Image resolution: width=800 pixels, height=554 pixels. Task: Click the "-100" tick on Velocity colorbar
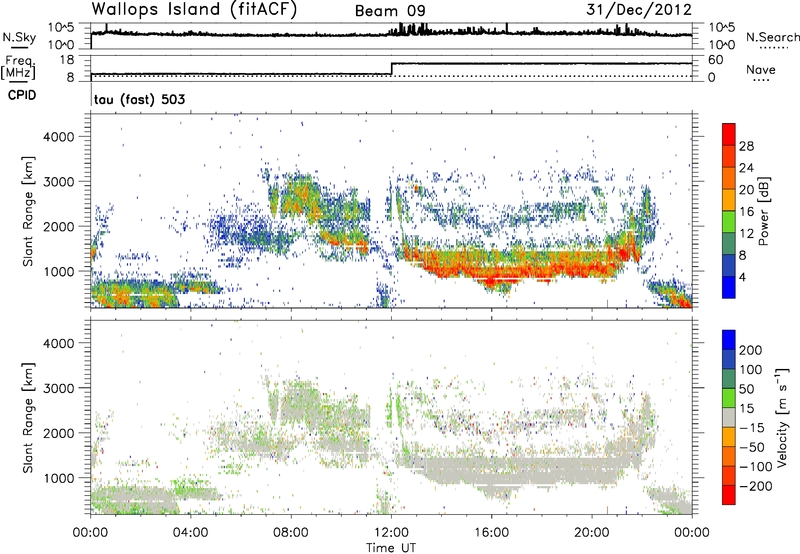pyautogui.click(x=755, y=467)
